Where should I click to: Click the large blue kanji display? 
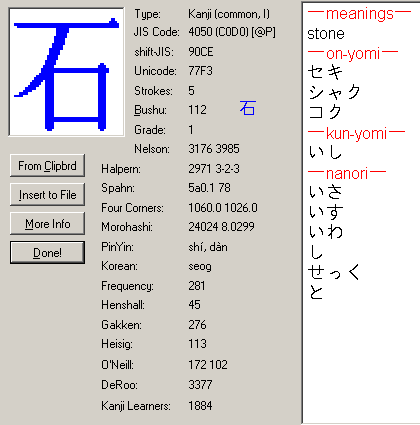click(67, 72)
